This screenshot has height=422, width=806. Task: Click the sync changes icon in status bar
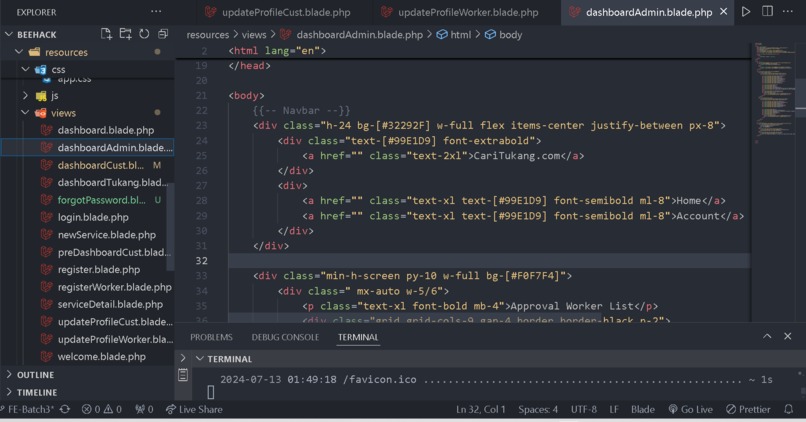[65, 409]
